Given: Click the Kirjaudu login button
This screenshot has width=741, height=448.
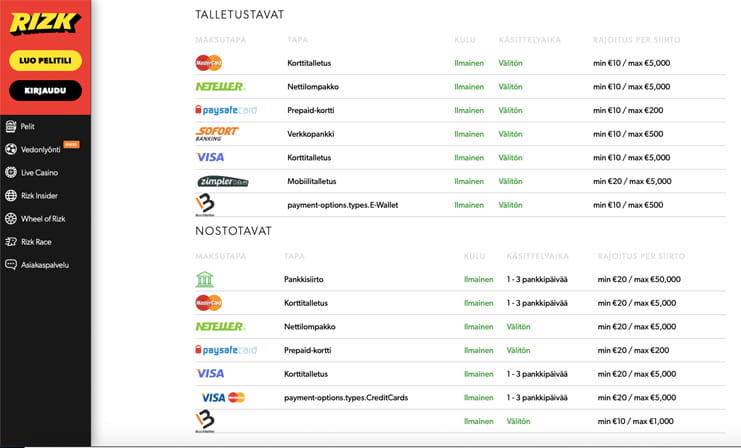Looking at the screenshot, I should tap(45, 90).
